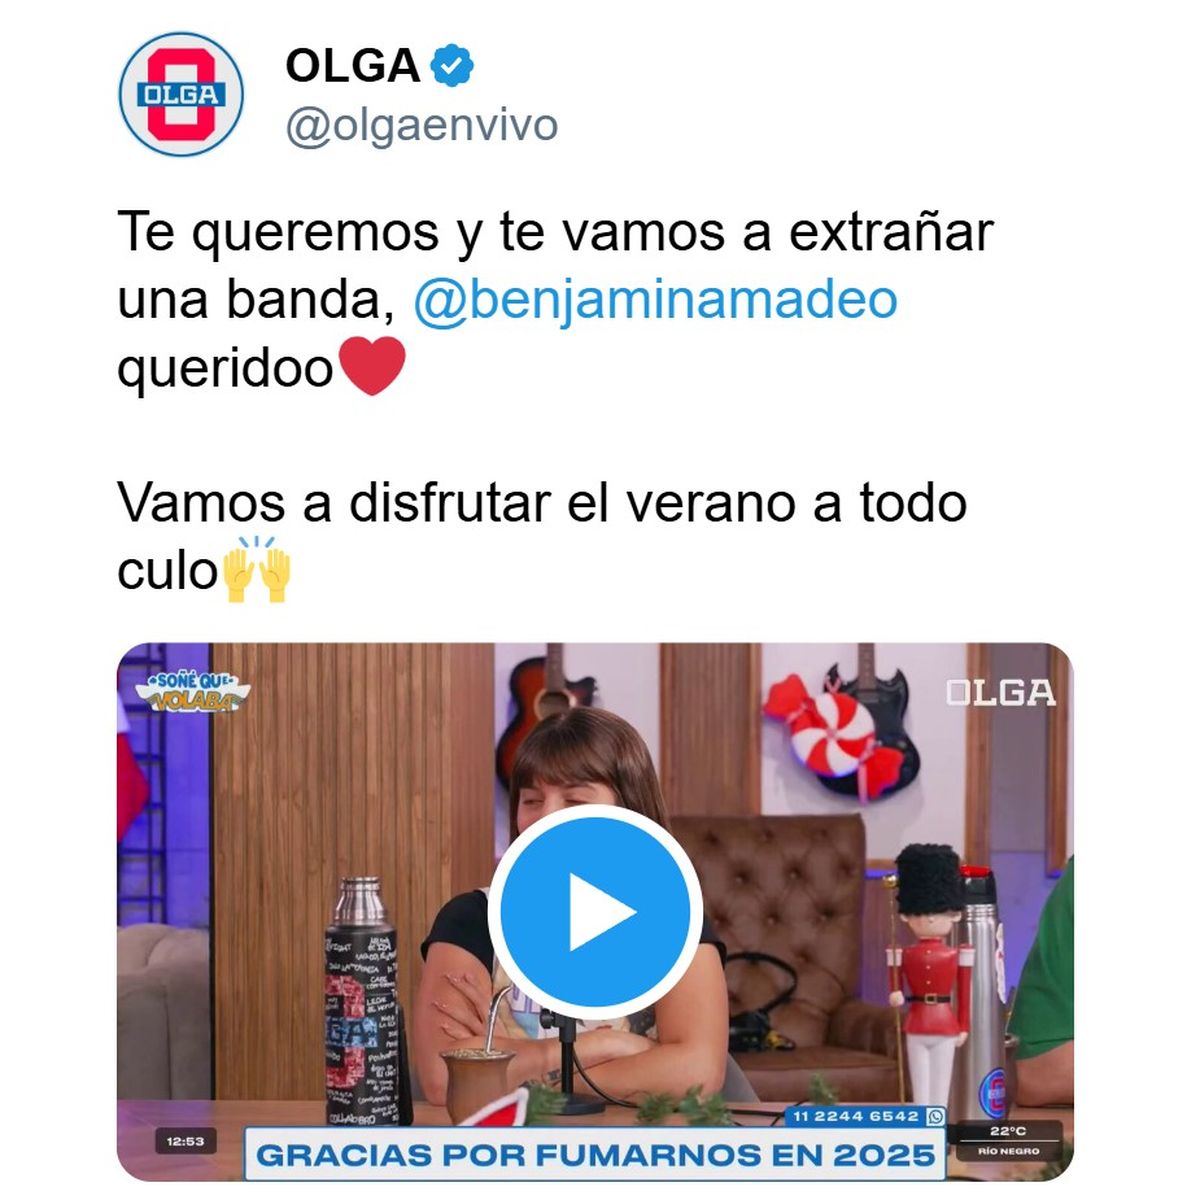Click the OLGA profile avatar logo

coord(181,94)
